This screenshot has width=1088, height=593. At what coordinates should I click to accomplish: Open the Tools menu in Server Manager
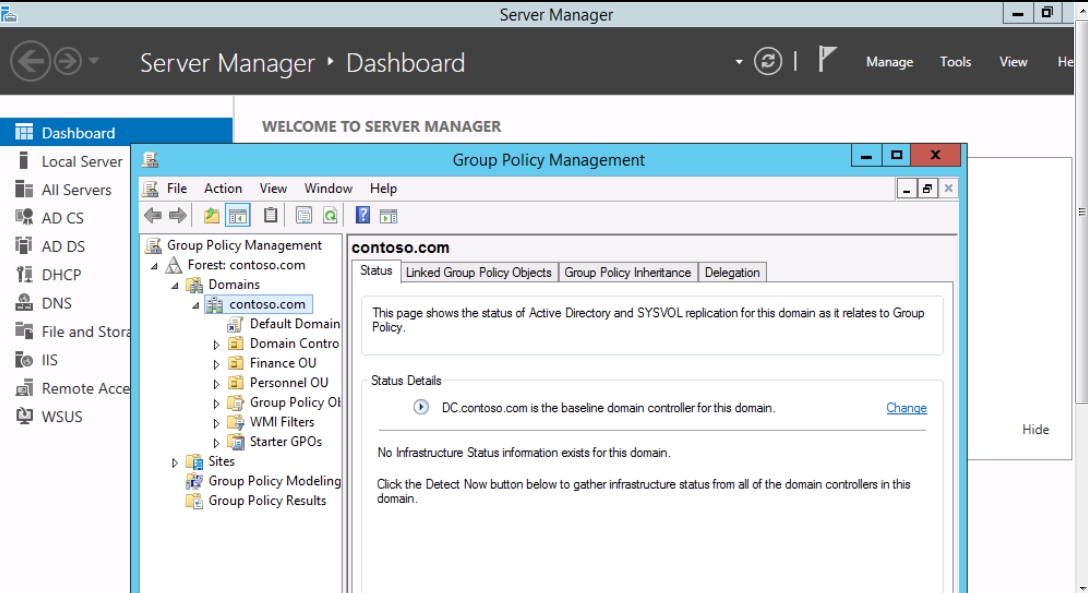pos(955,62)
